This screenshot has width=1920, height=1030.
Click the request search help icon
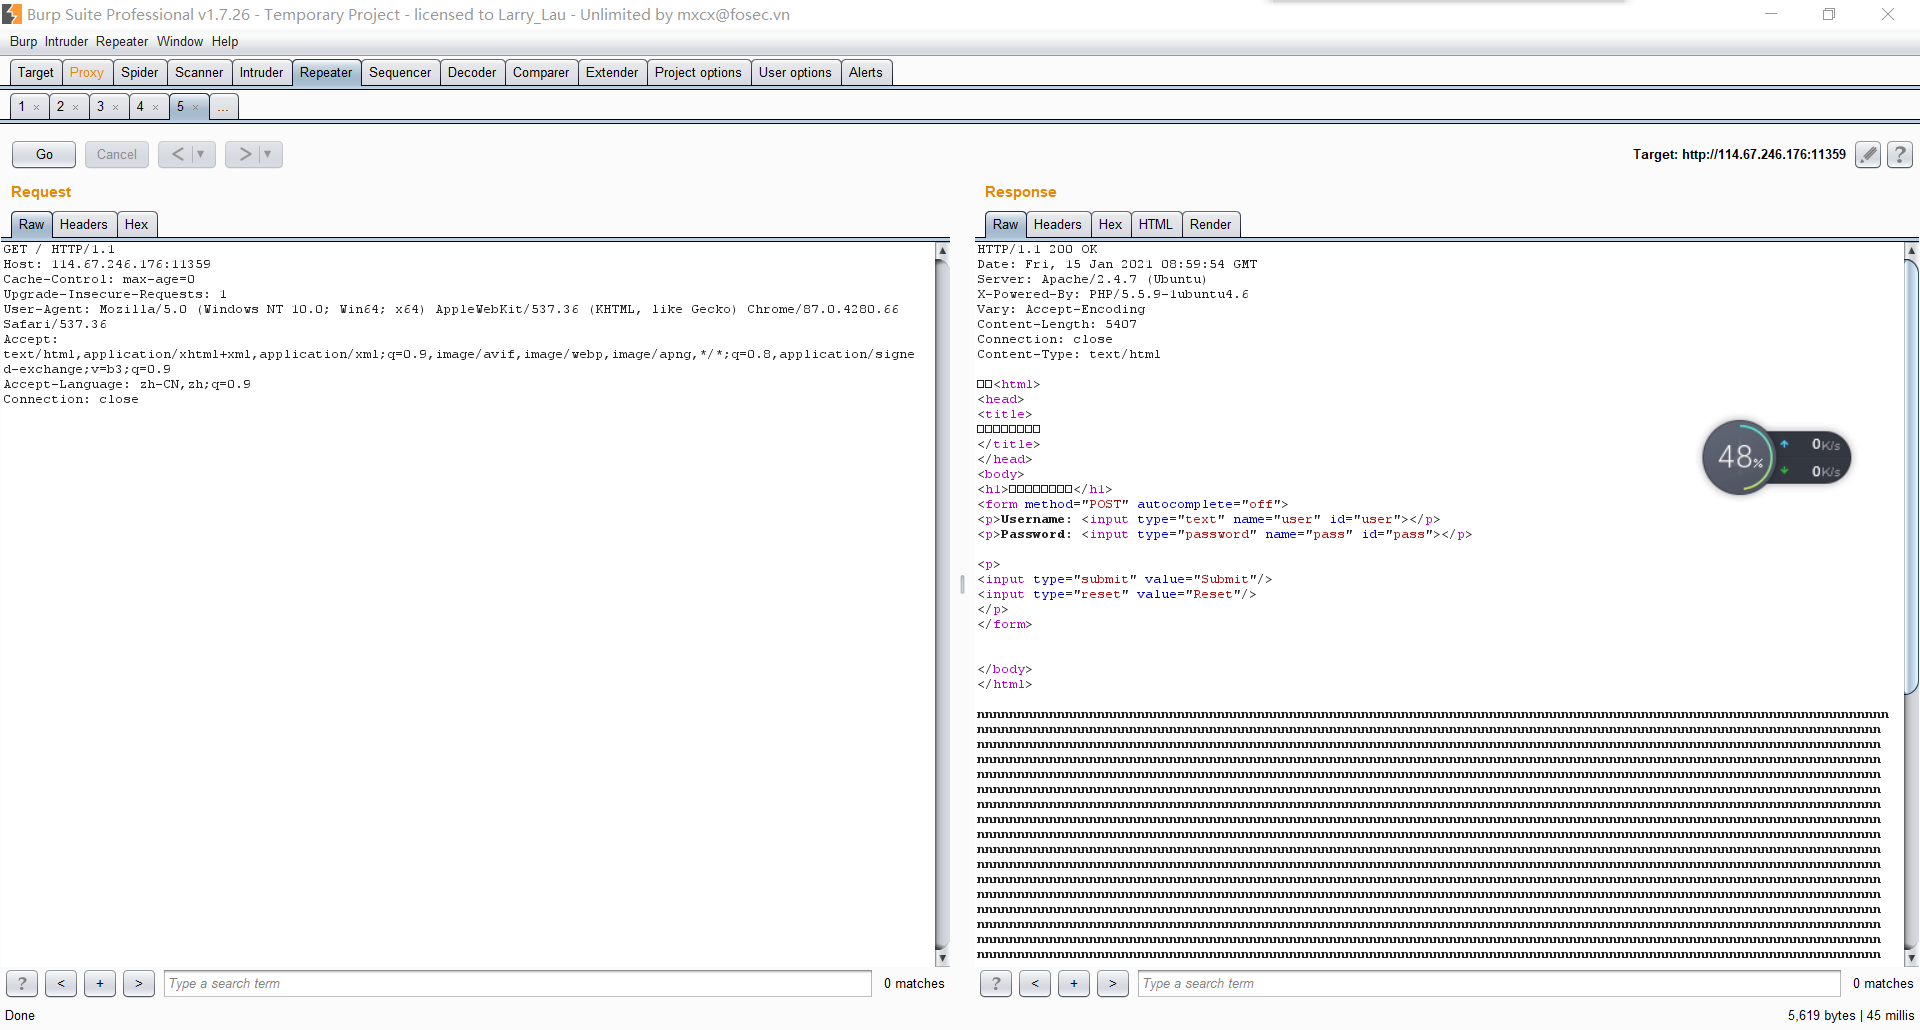pyautogui.click(x=22, y=984)
